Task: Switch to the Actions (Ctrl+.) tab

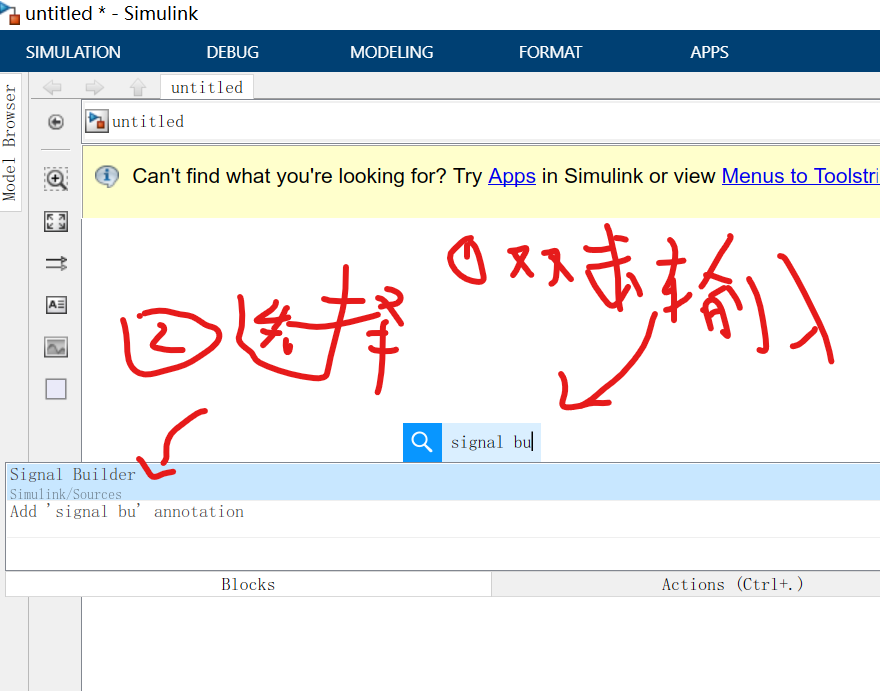Action: tap(686, 584)
